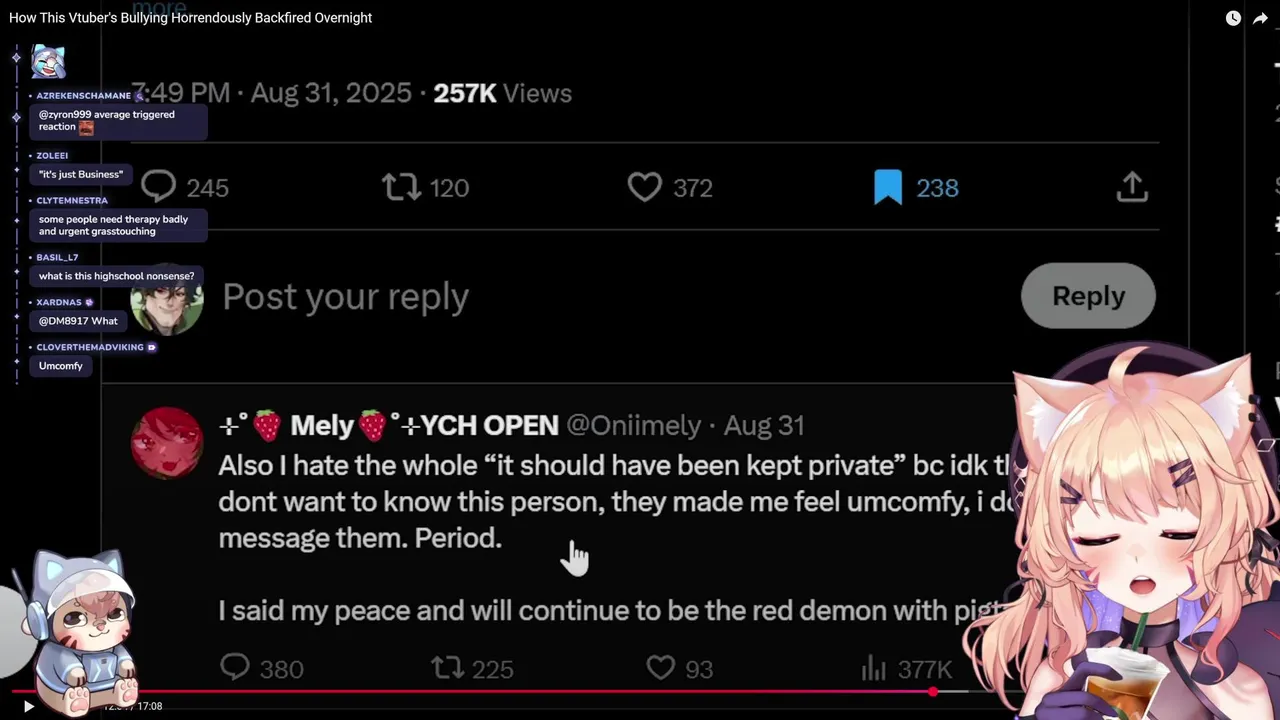The width and height of the screenshot is (1280, 720).
Task: Click the video title at the top
Action: pos(190,18)
